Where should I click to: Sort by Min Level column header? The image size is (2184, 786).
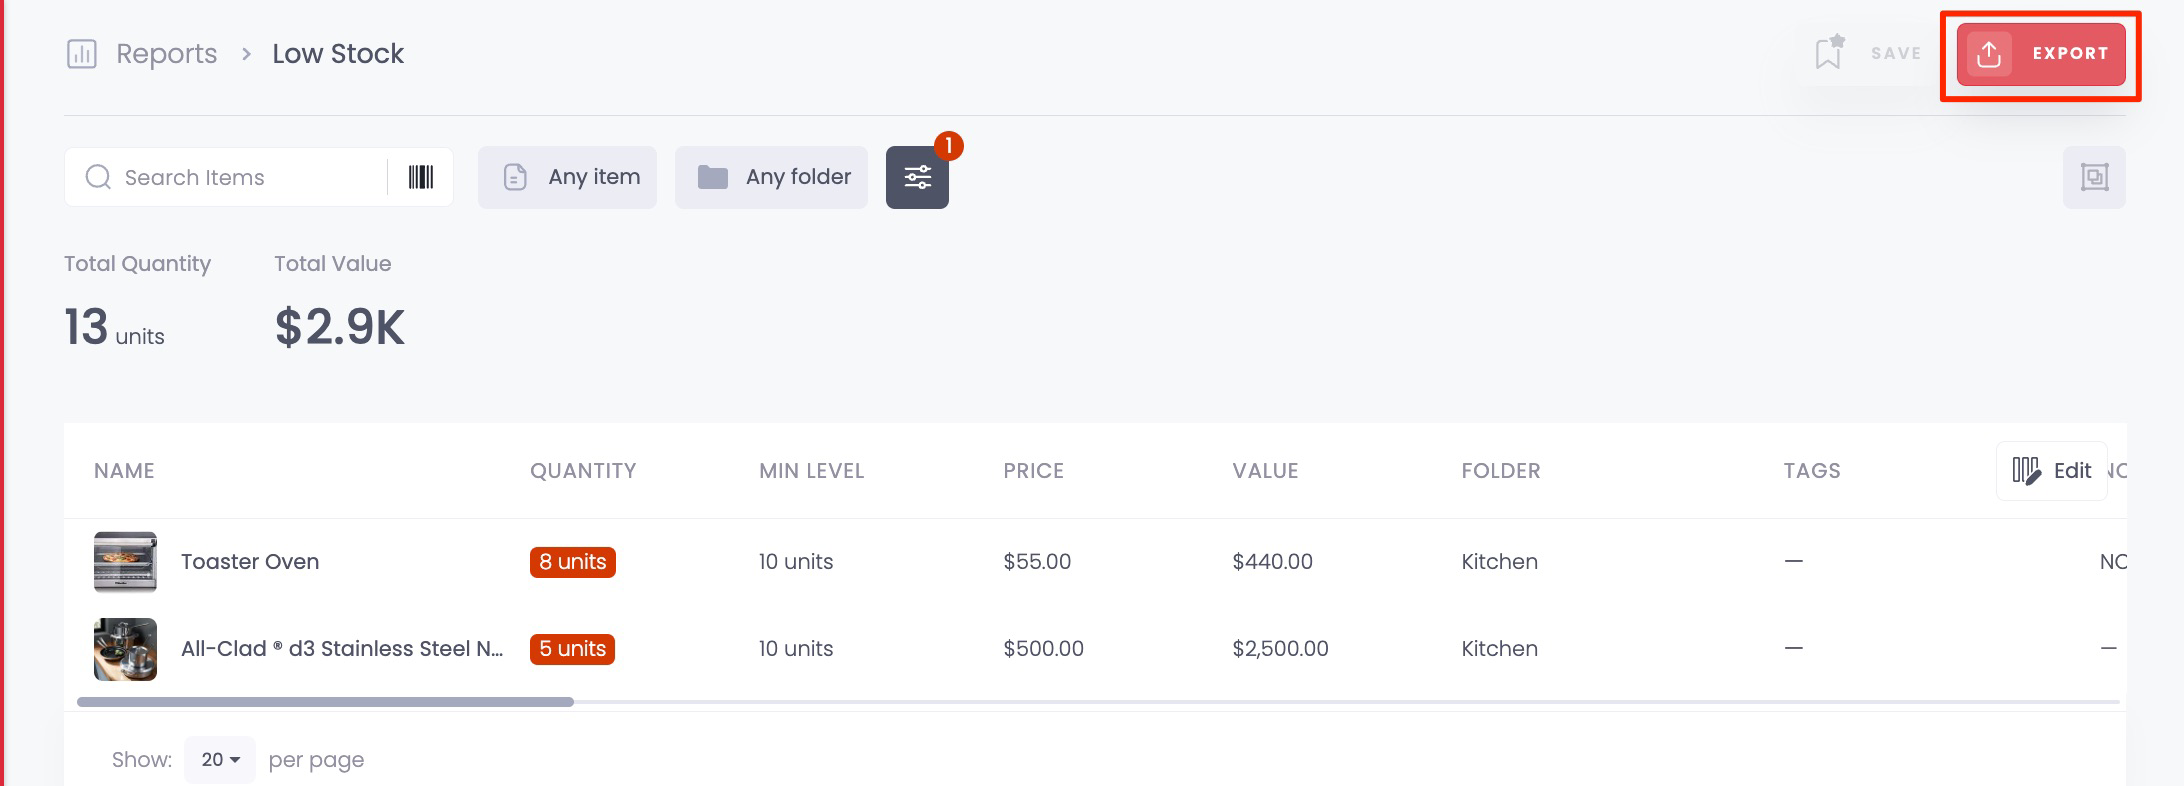pyautogui.click(x=811, y=471)
